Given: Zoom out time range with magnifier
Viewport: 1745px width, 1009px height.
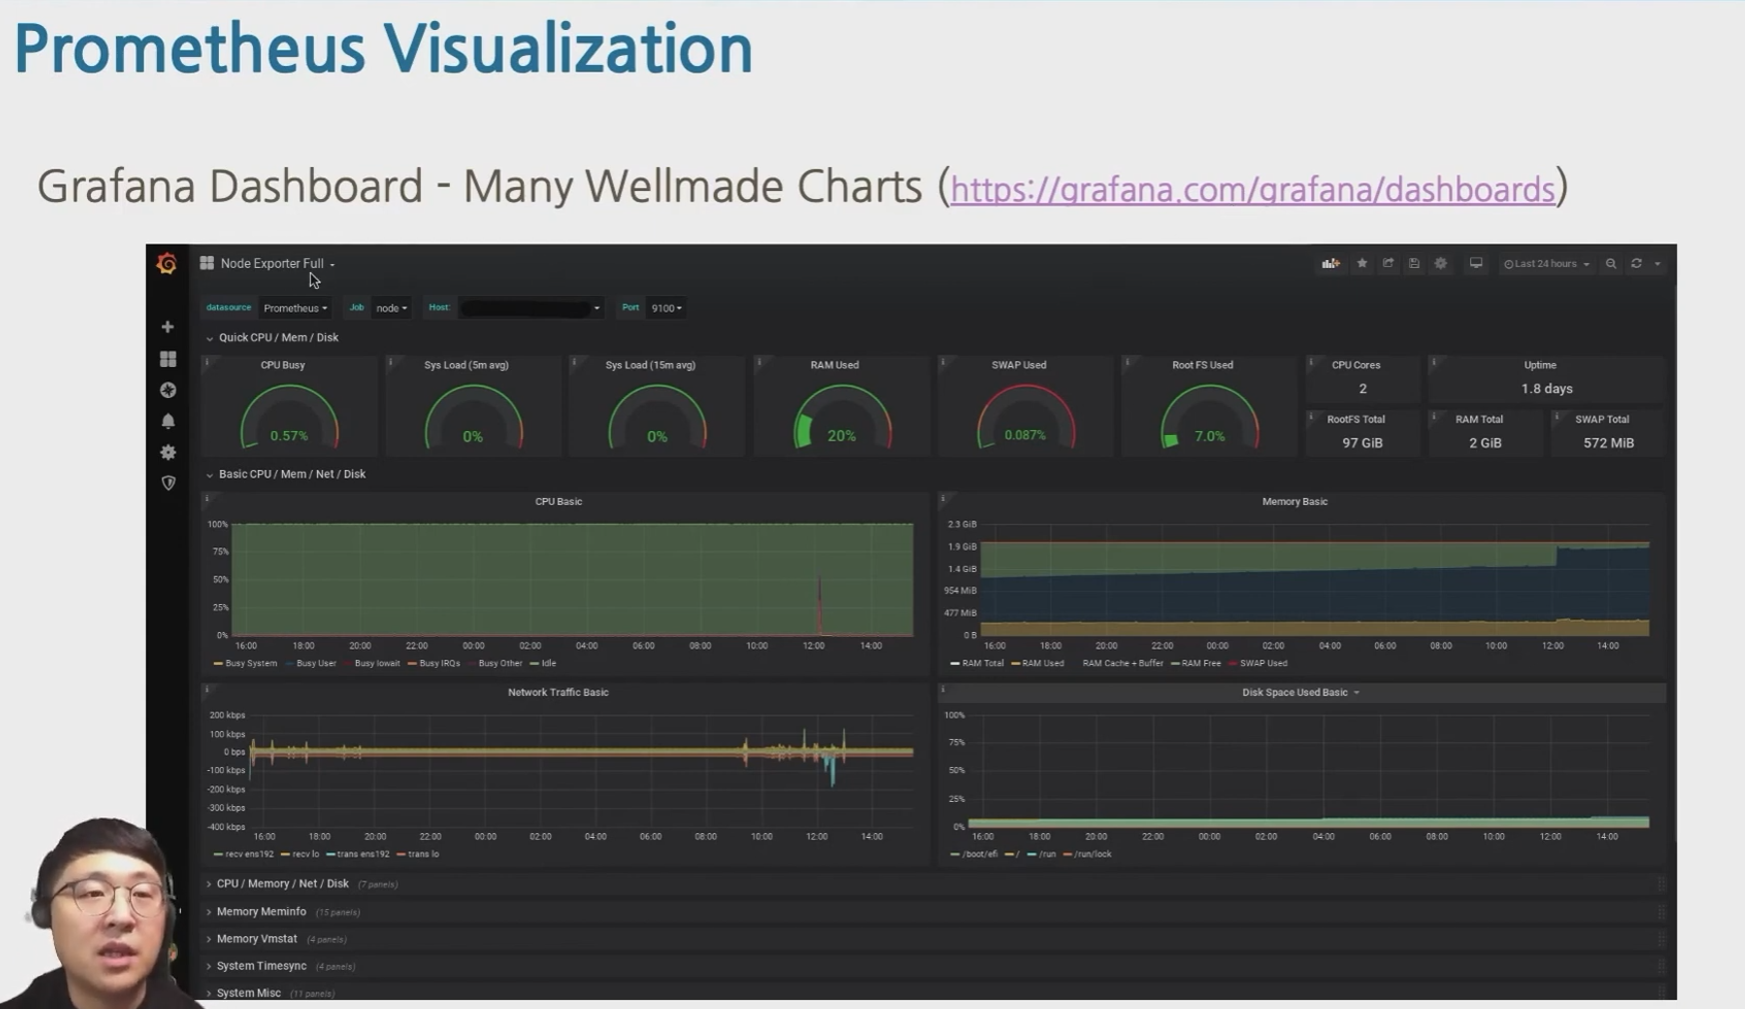Looking at the screenshot, I should [x=1611, y=264].
